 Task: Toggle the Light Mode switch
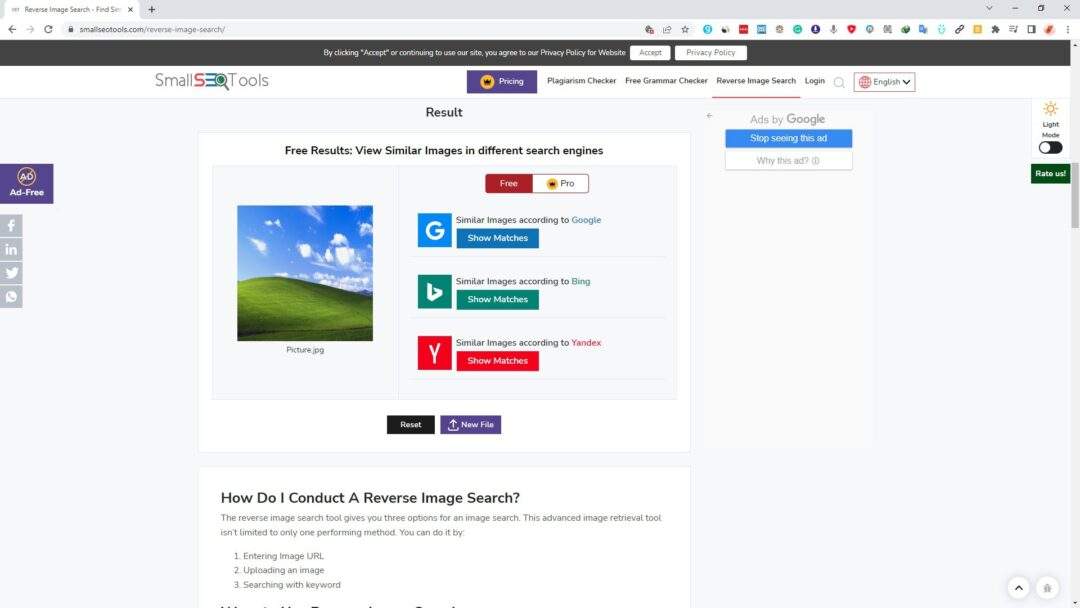click(x=1050, y=147)
